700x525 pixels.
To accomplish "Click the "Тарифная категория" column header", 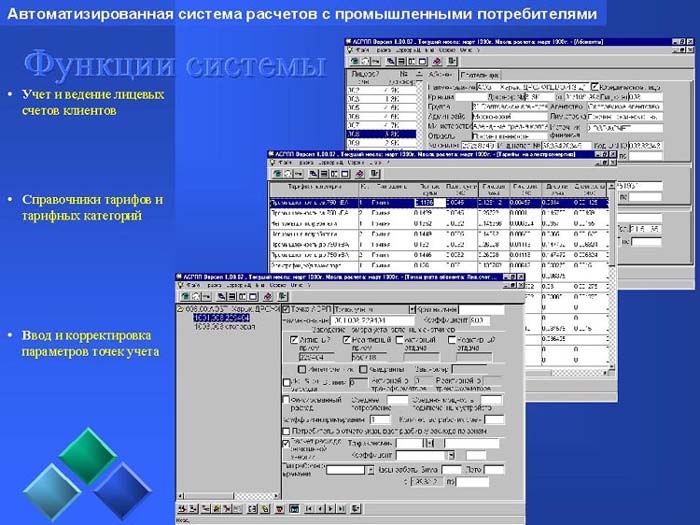I will click(310, 189).
